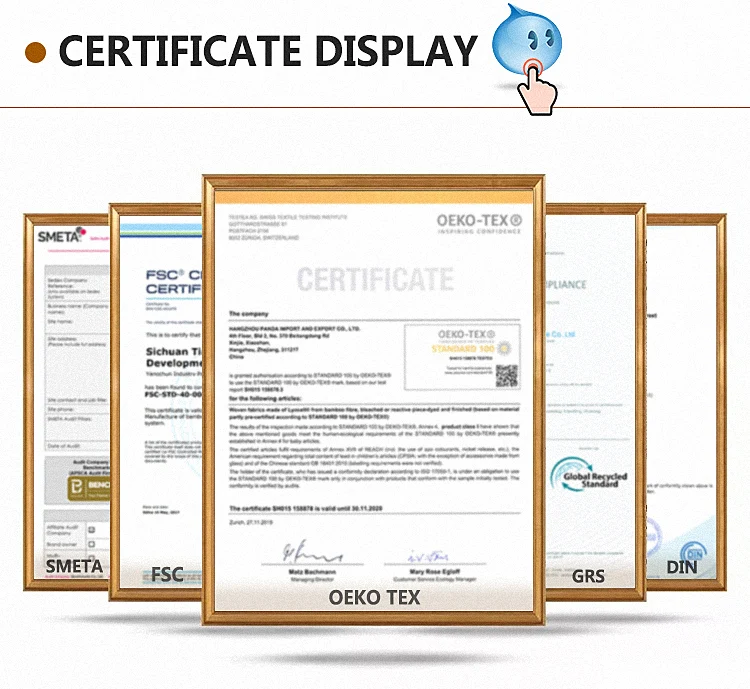Click the Global Recycled Standard logo
Viewport: 750px width, 689px height.
[589, 475]
